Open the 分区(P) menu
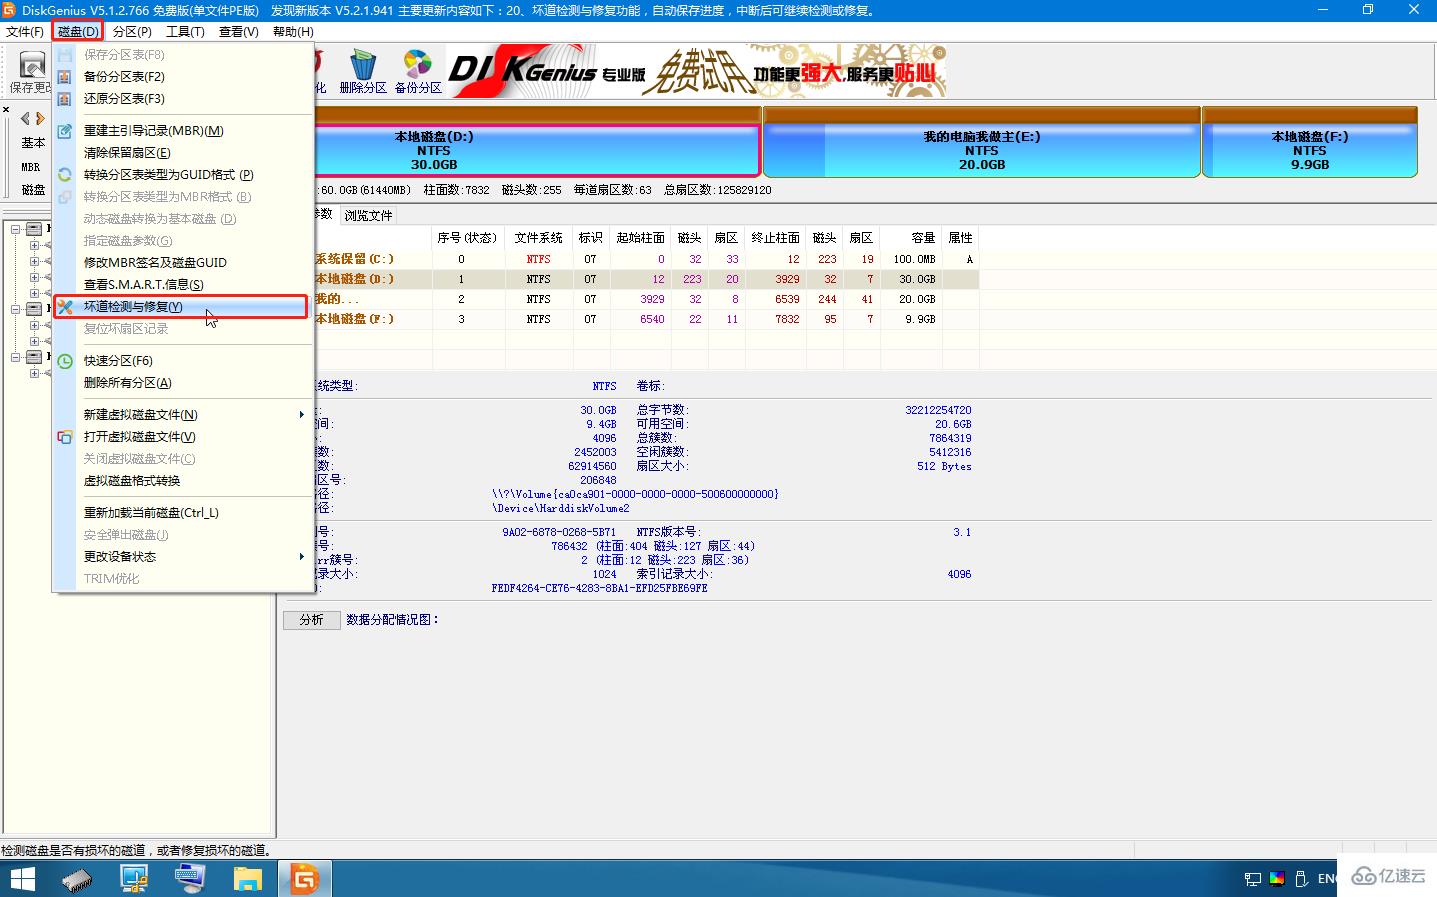Screen dimensions: 1437x897 [132, 31]
